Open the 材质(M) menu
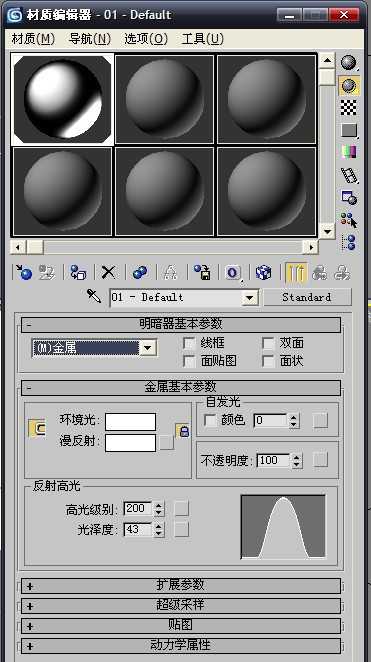 (33, 39)
